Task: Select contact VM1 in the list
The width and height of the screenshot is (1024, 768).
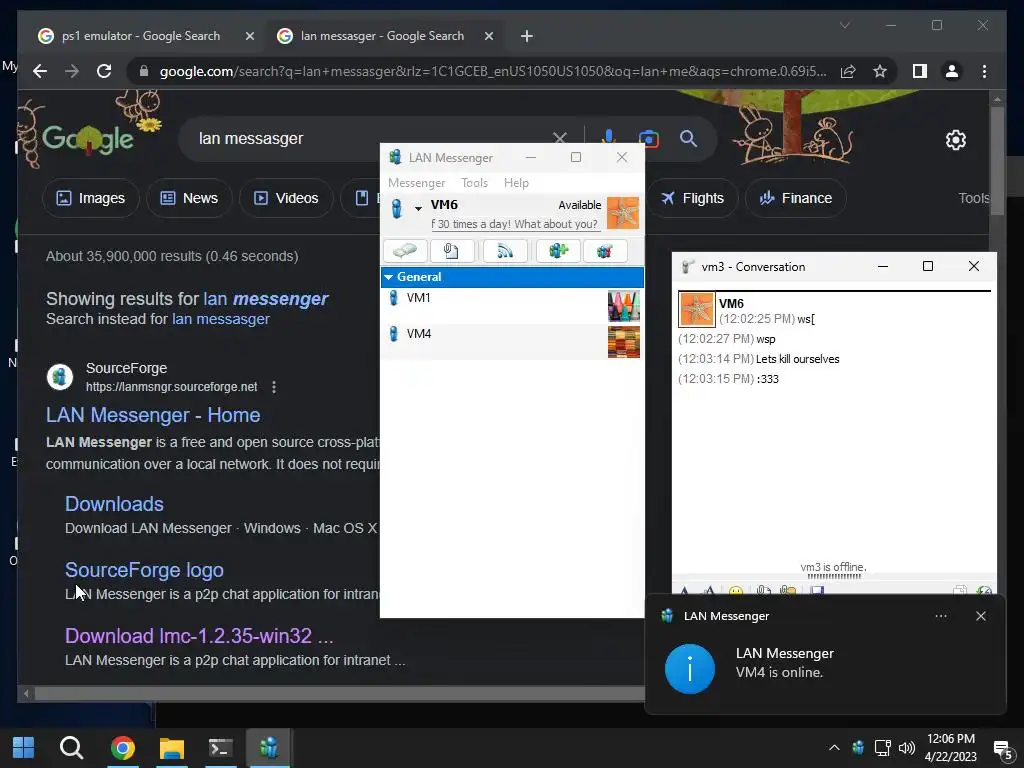Action: 512,306
